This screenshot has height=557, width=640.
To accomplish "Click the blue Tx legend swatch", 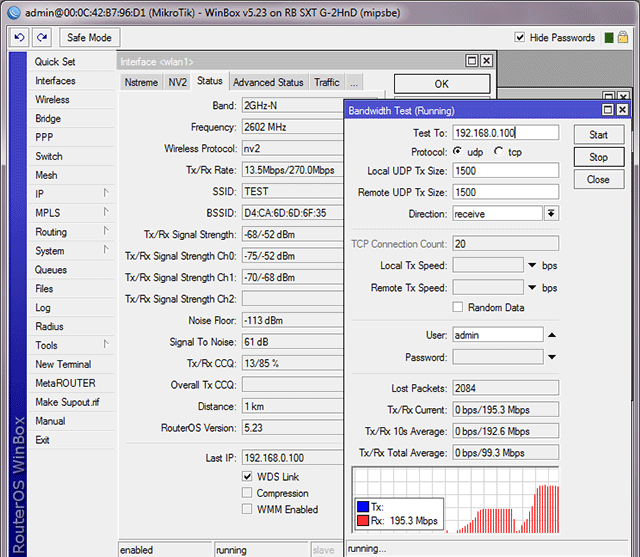I will 363,507.
